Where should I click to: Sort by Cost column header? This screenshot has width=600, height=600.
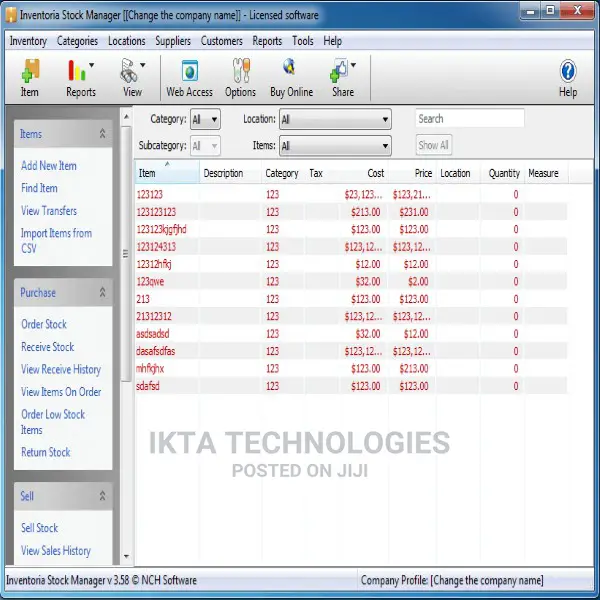click(363, 173)
